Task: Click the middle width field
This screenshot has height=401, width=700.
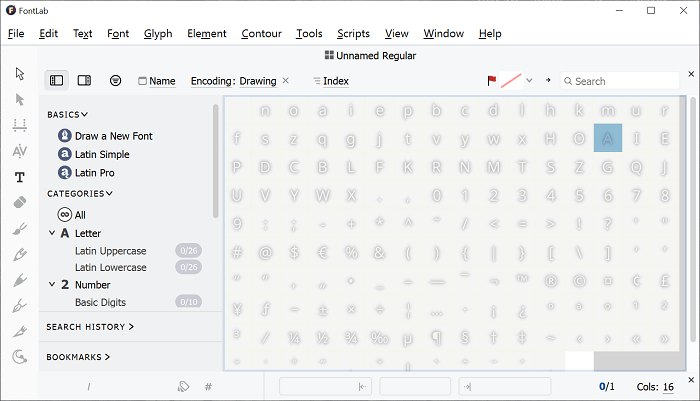Action: pyautogui.click(x=415, y=386)
